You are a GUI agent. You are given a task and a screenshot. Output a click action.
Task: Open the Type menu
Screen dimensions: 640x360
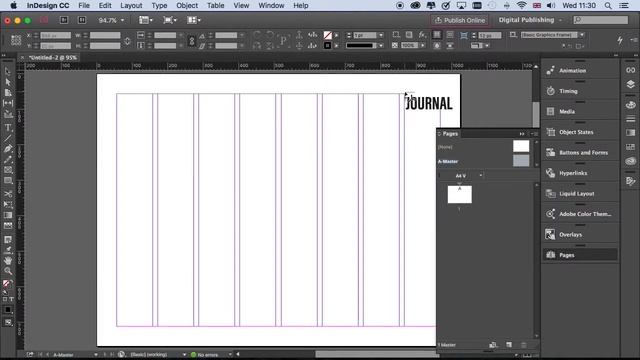(x=159, y=6)
